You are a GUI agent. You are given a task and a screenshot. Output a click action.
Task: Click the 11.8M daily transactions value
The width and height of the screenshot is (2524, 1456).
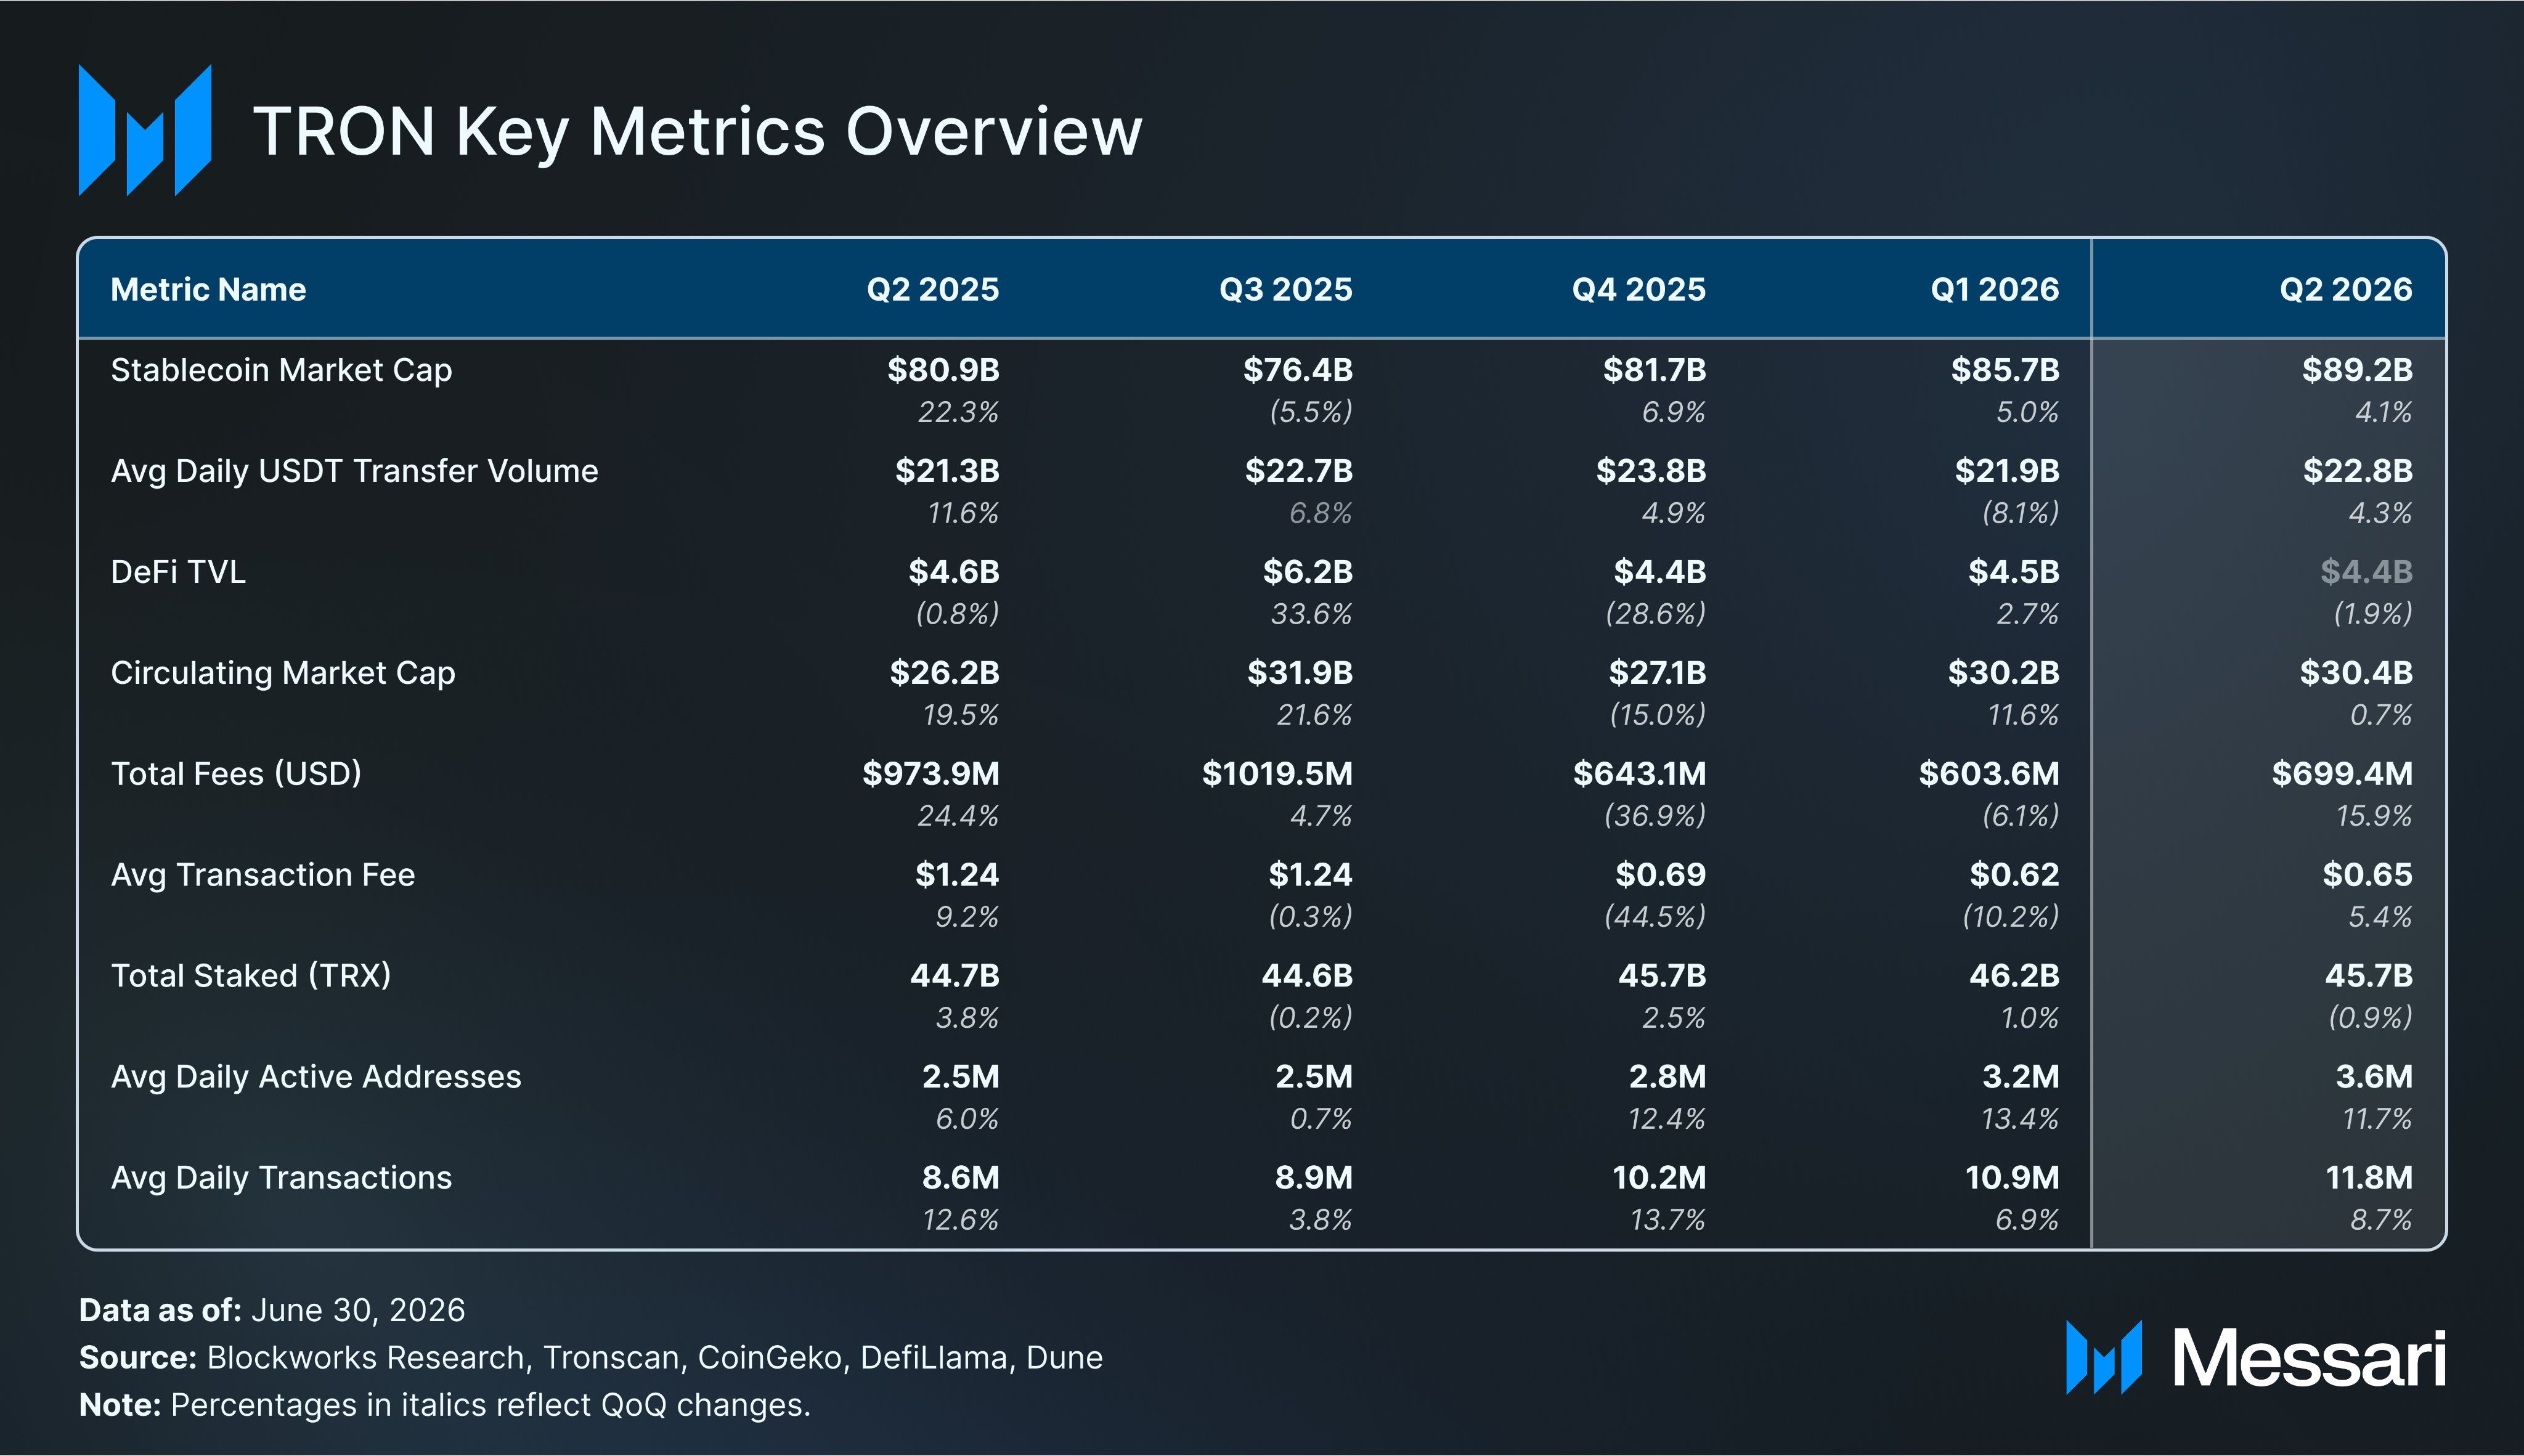click(x=2369, y=1178)
